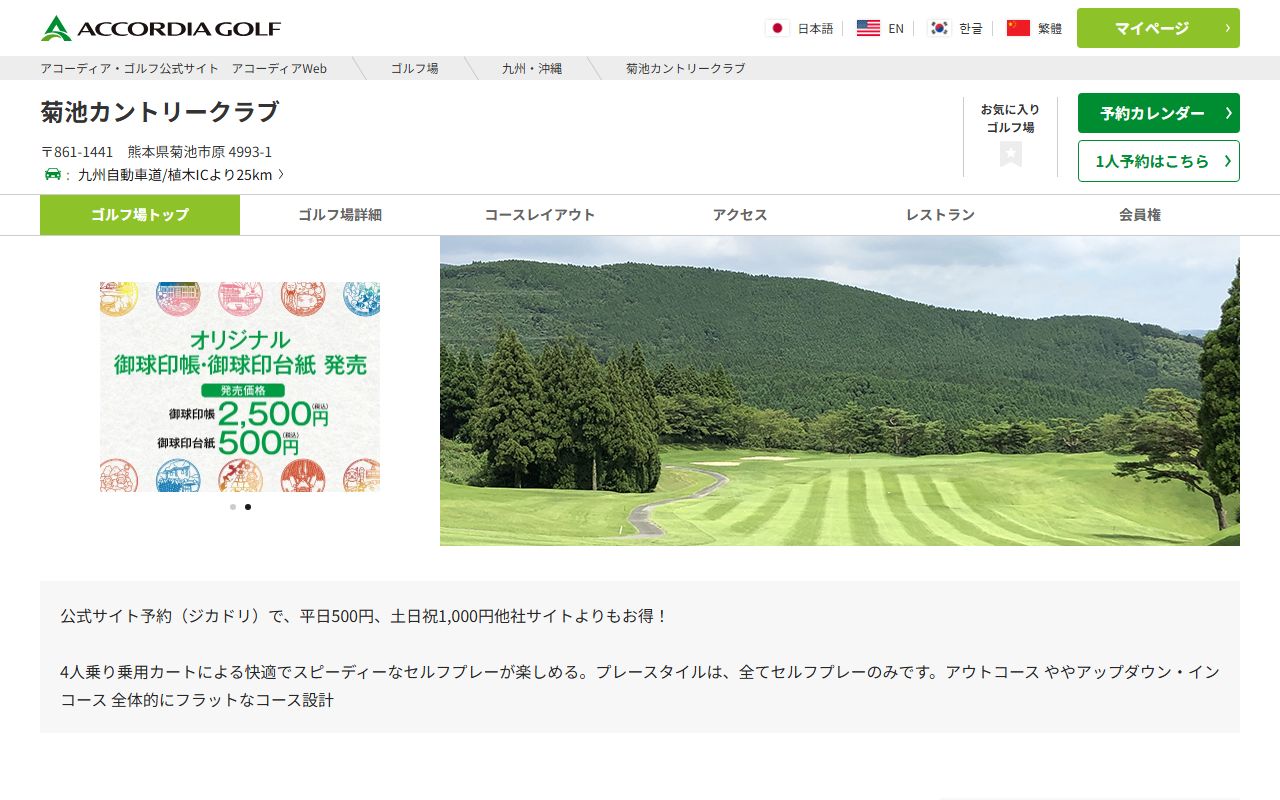Click the 公式サイト予約（ジカドリ） discount text
Image resolution: width=1280 pixels, height=800 pixels.
tap(364, 616)
